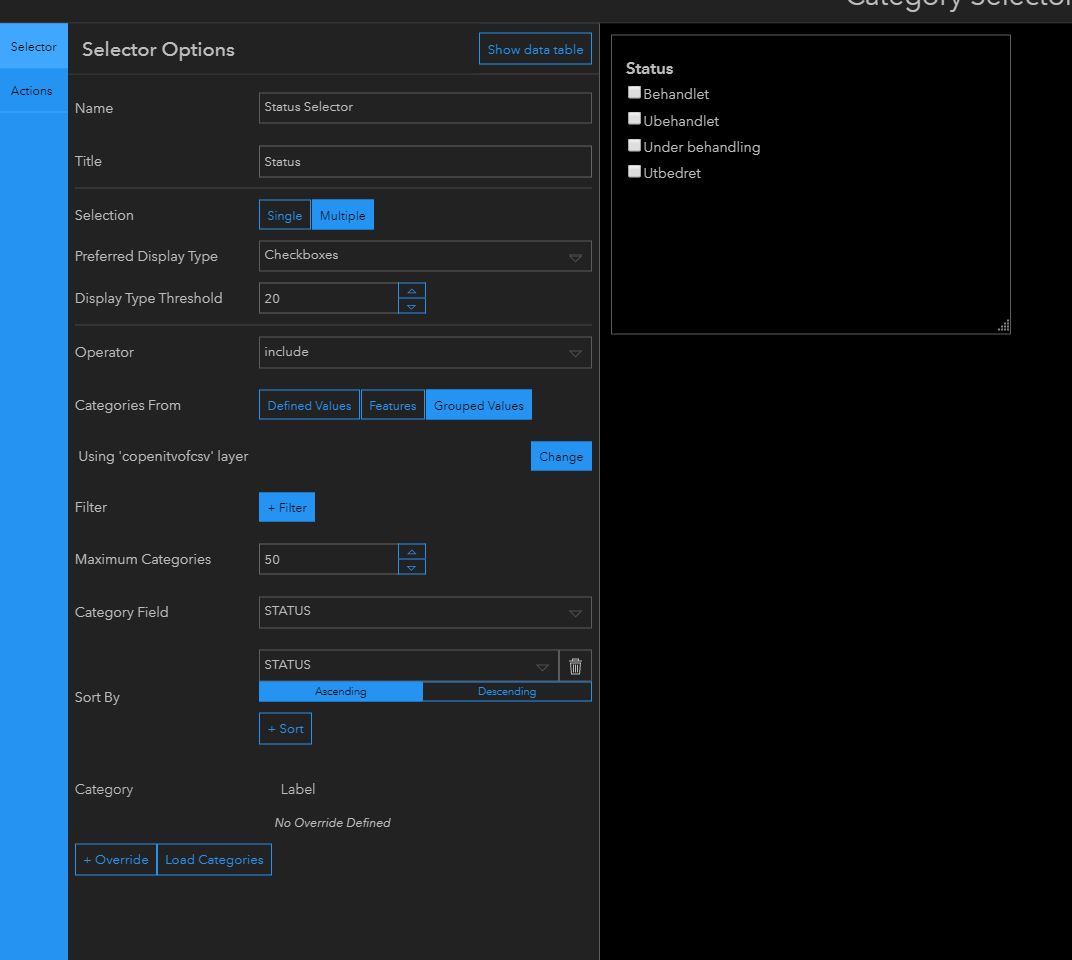Open the Category Field dropdown

576,612
